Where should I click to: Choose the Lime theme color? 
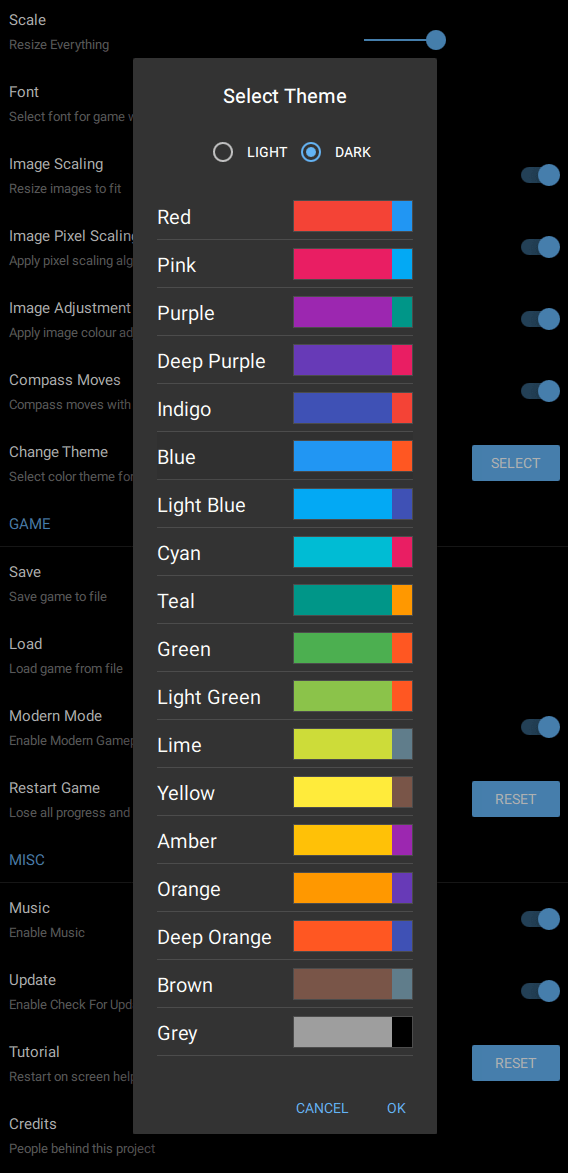[284, 744]
